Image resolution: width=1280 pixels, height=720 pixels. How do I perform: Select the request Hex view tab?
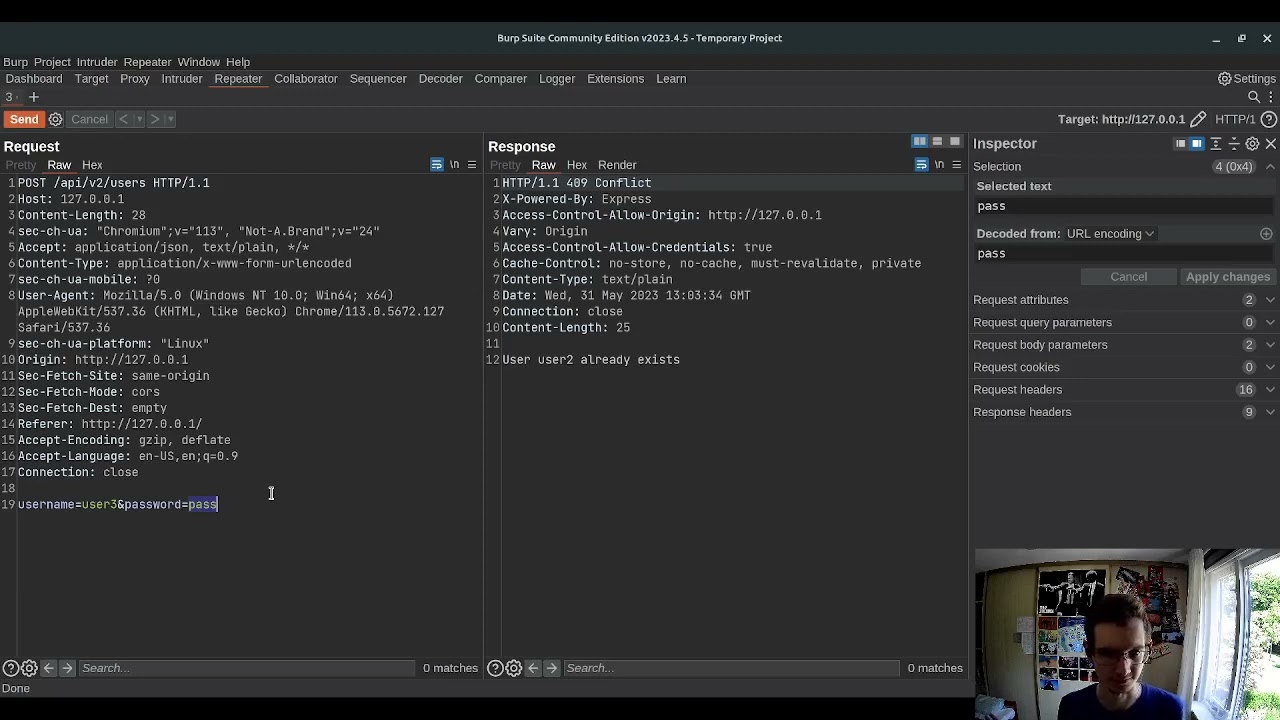(x=92, y=165)
